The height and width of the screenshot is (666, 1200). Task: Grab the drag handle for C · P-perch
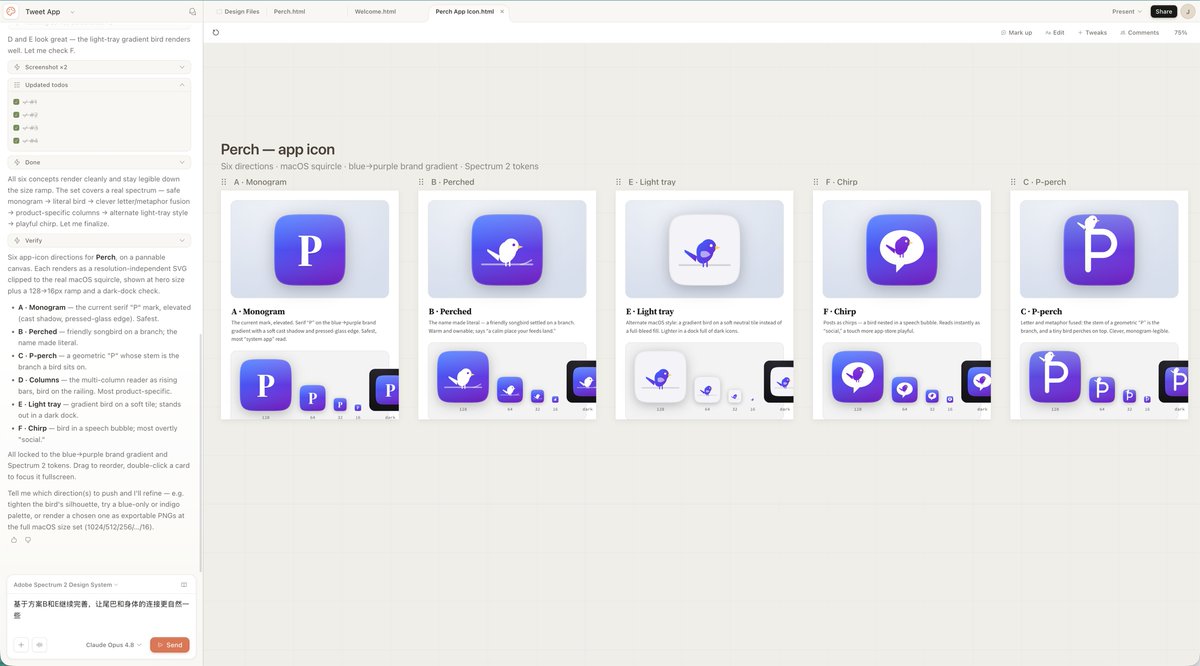pyautogui.click(x=1014, y=182)
